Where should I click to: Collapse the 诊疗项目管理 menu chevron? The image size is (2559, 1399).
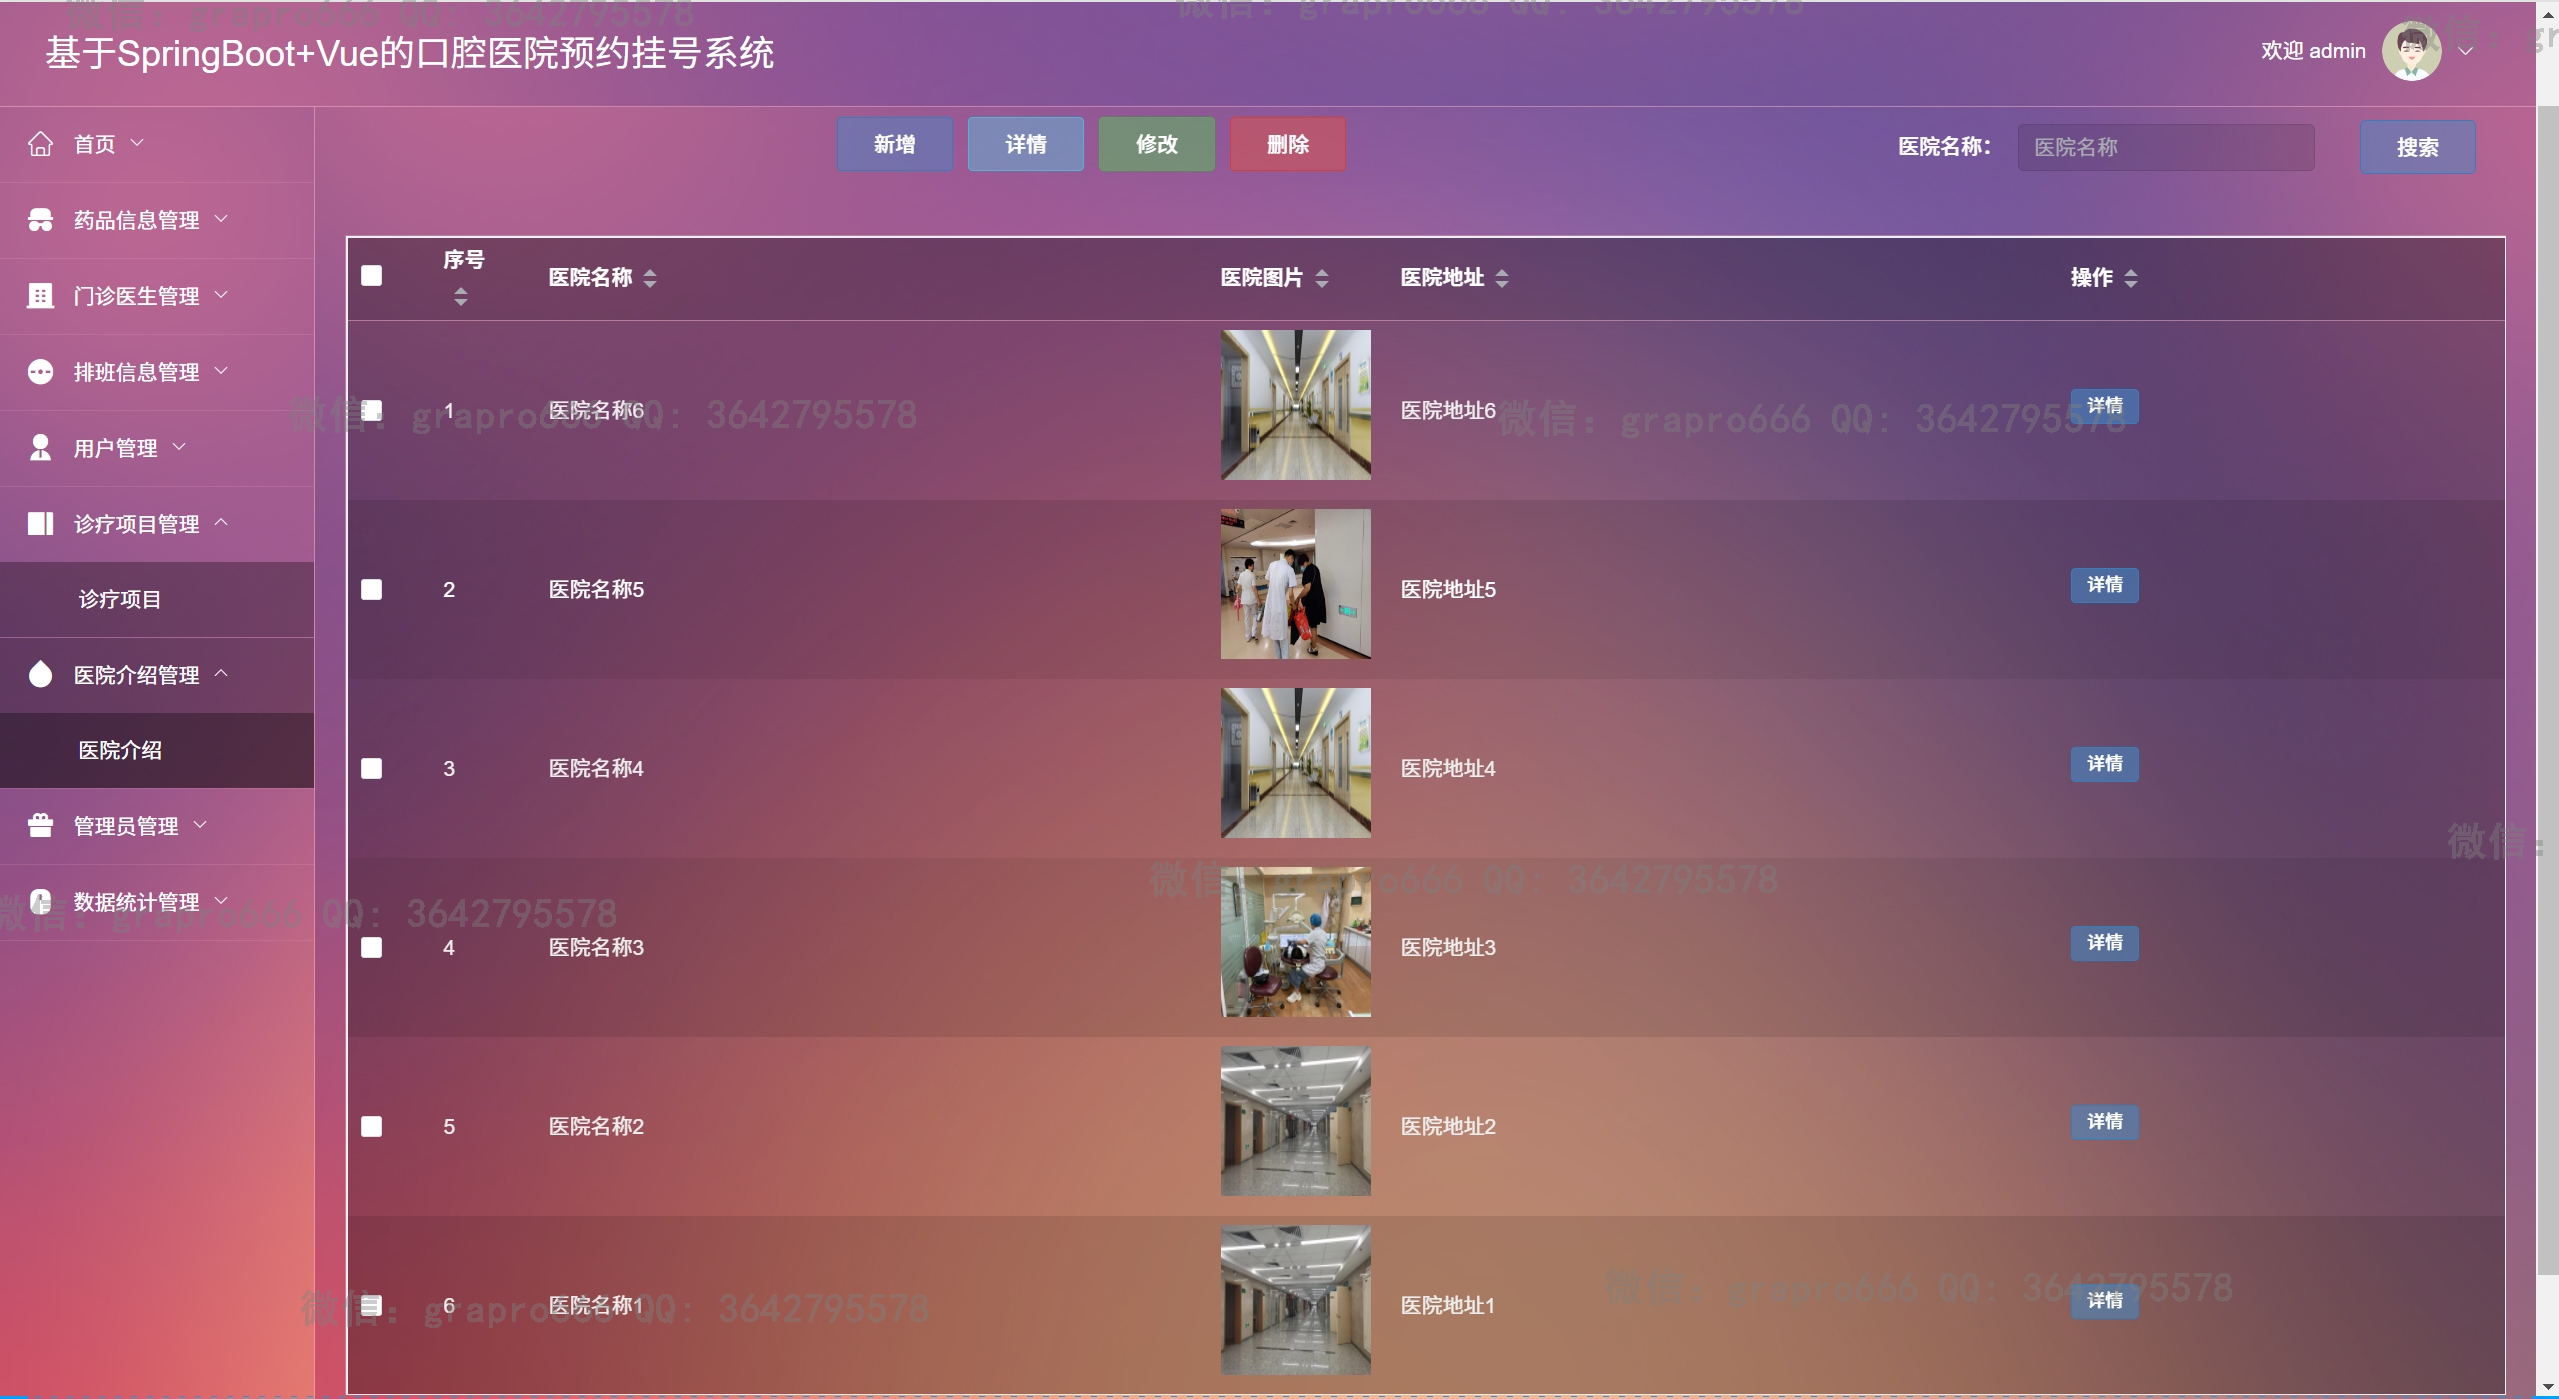pyautogui.click(x=222, y=523)
